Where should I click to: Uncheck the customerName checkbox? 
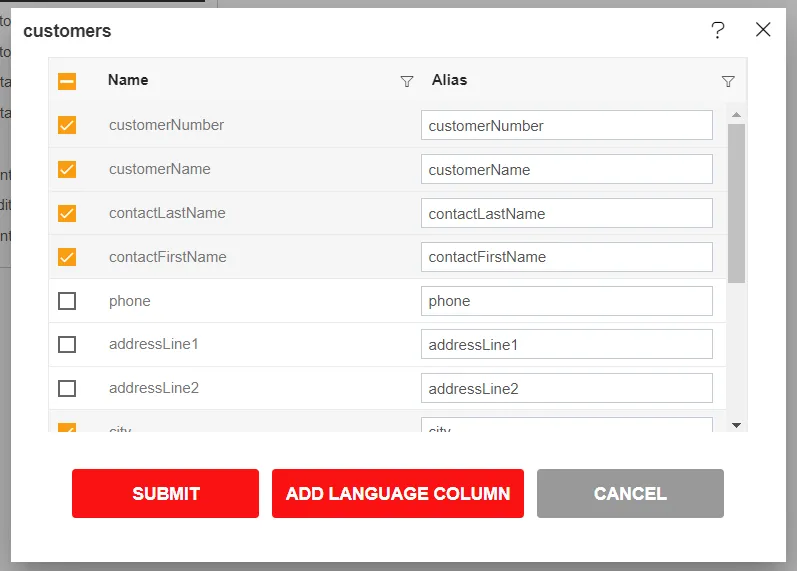click(x=67, y=169)
